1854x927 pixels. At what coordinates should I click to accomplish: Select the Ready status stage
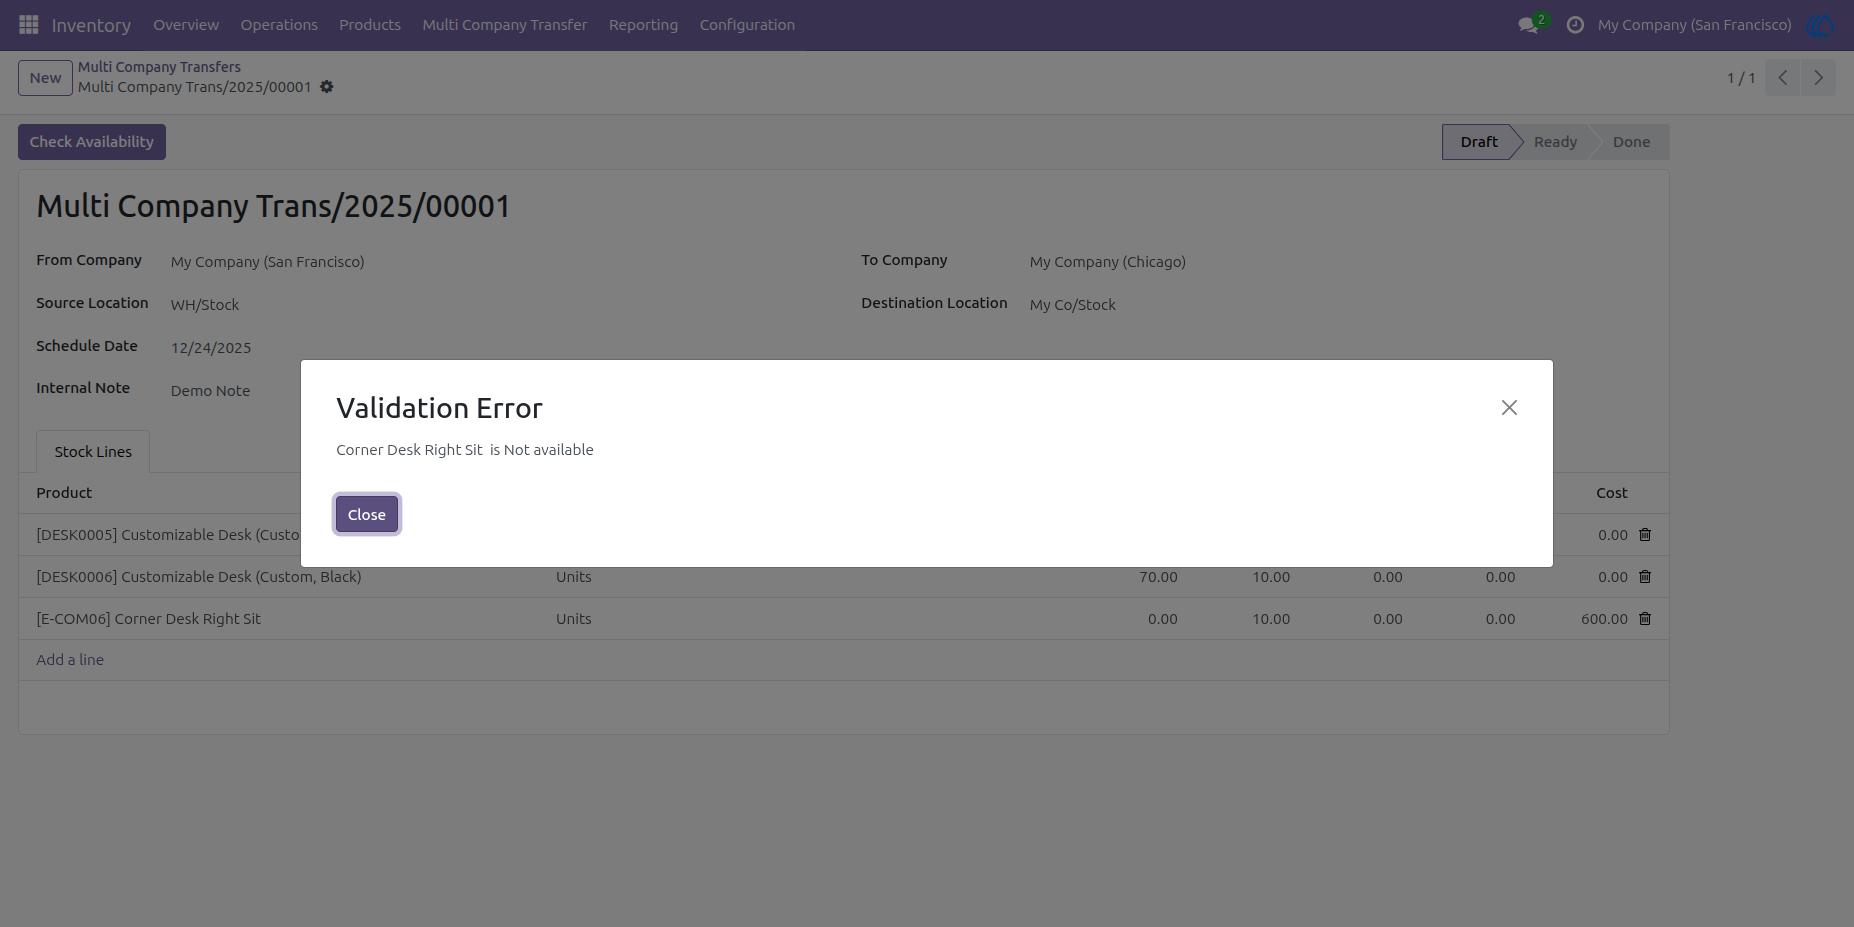1555,142
